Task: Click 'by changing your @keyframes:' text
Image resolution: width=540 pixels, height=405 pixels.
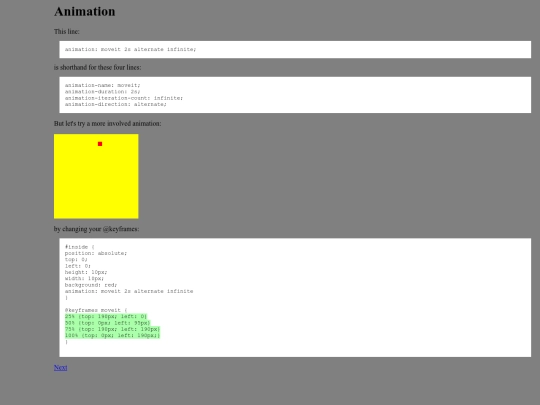Action: point(97,229)
